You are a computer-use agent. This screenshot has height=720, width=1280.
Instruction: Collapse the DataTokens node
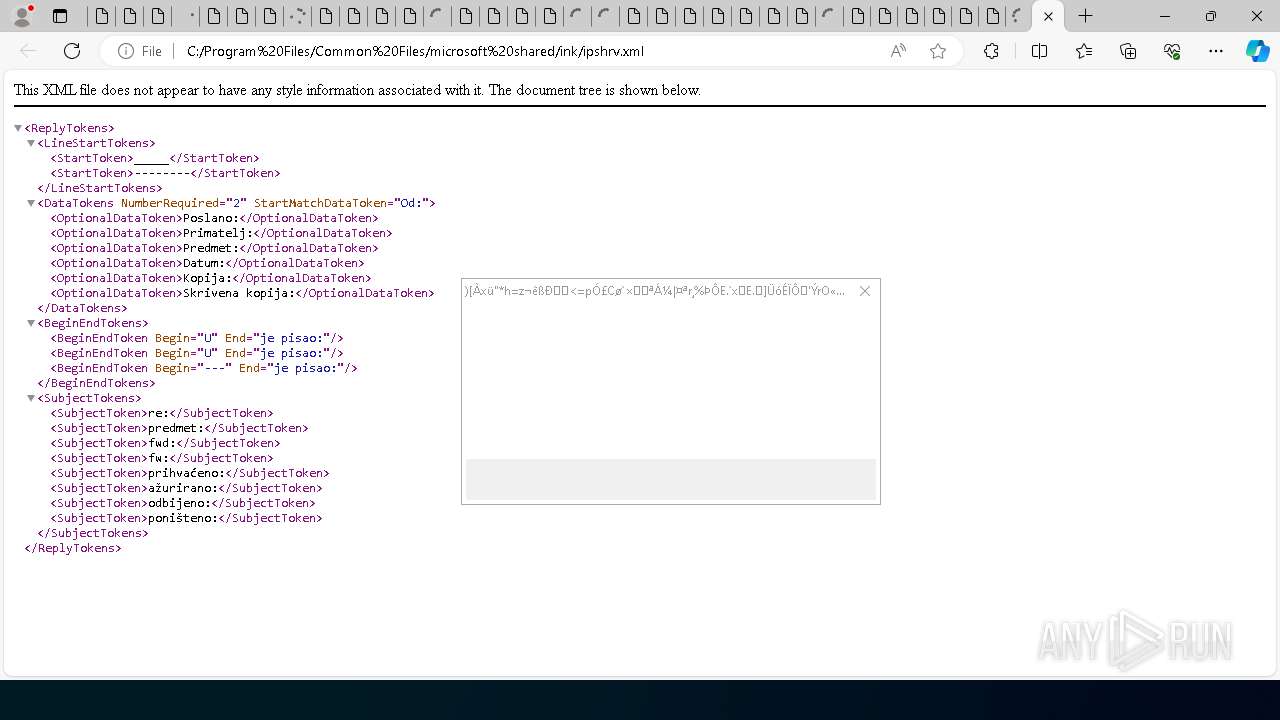click(31, 203)
